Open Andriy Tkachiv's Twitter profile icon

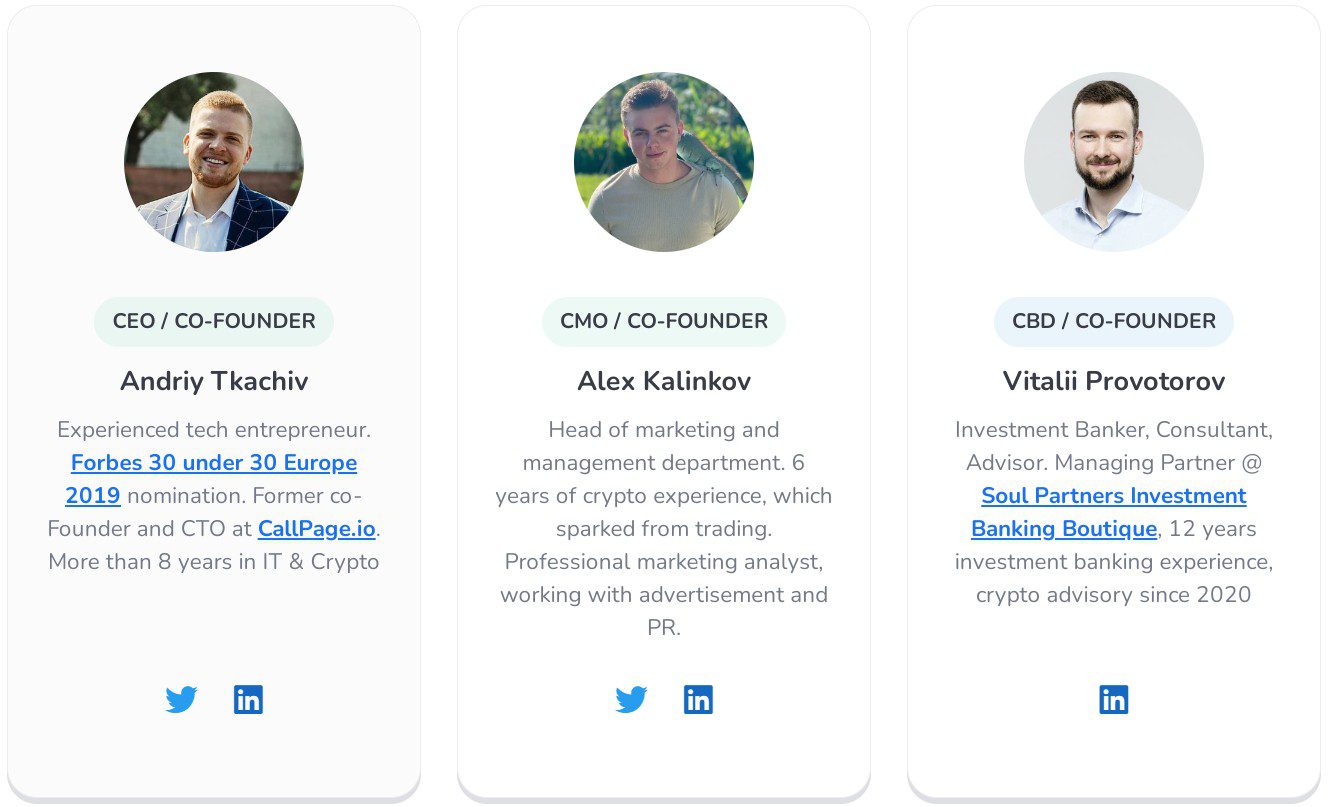181,699
